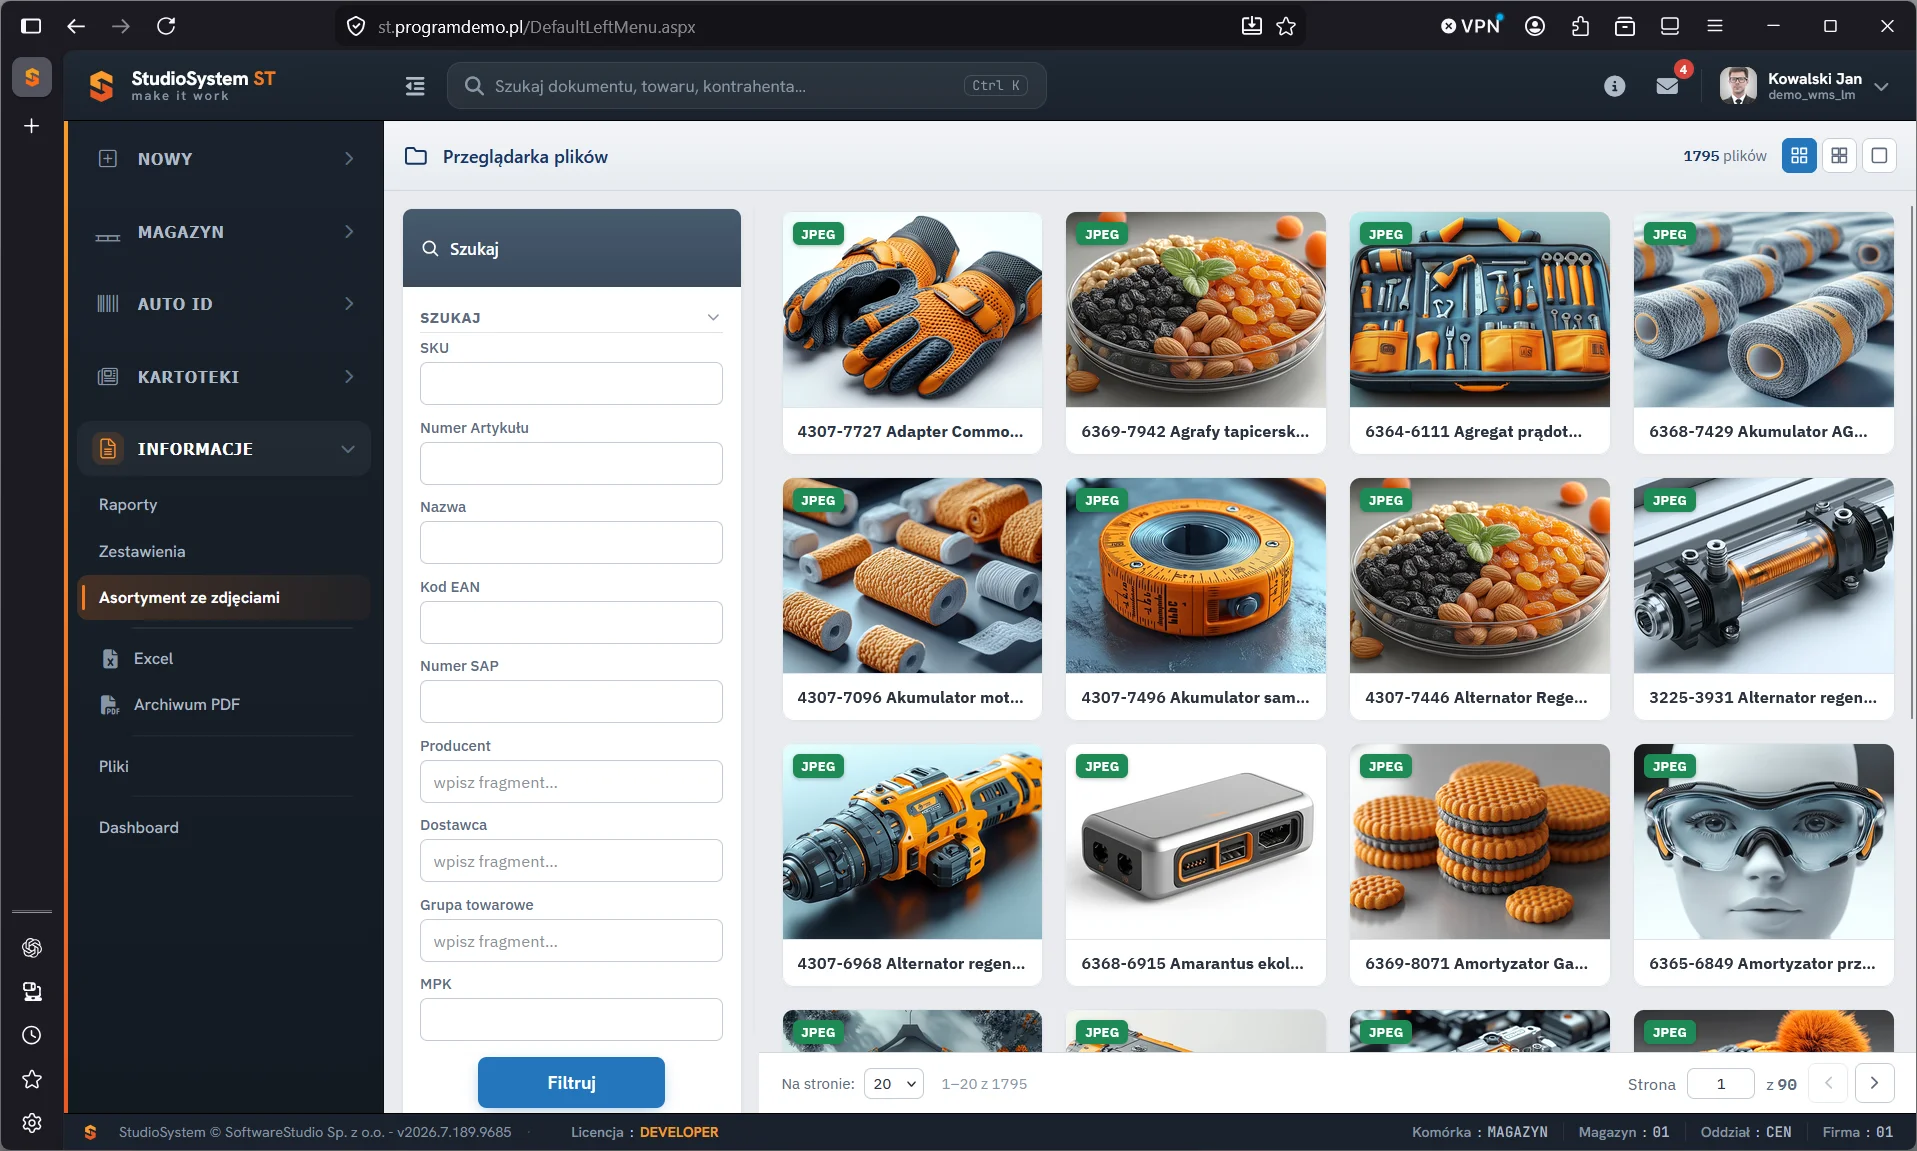Open items per page dropdown showing 20
Image resolution: width=1917 pixels, height=1151 pixels.
tap(894, 1083)
